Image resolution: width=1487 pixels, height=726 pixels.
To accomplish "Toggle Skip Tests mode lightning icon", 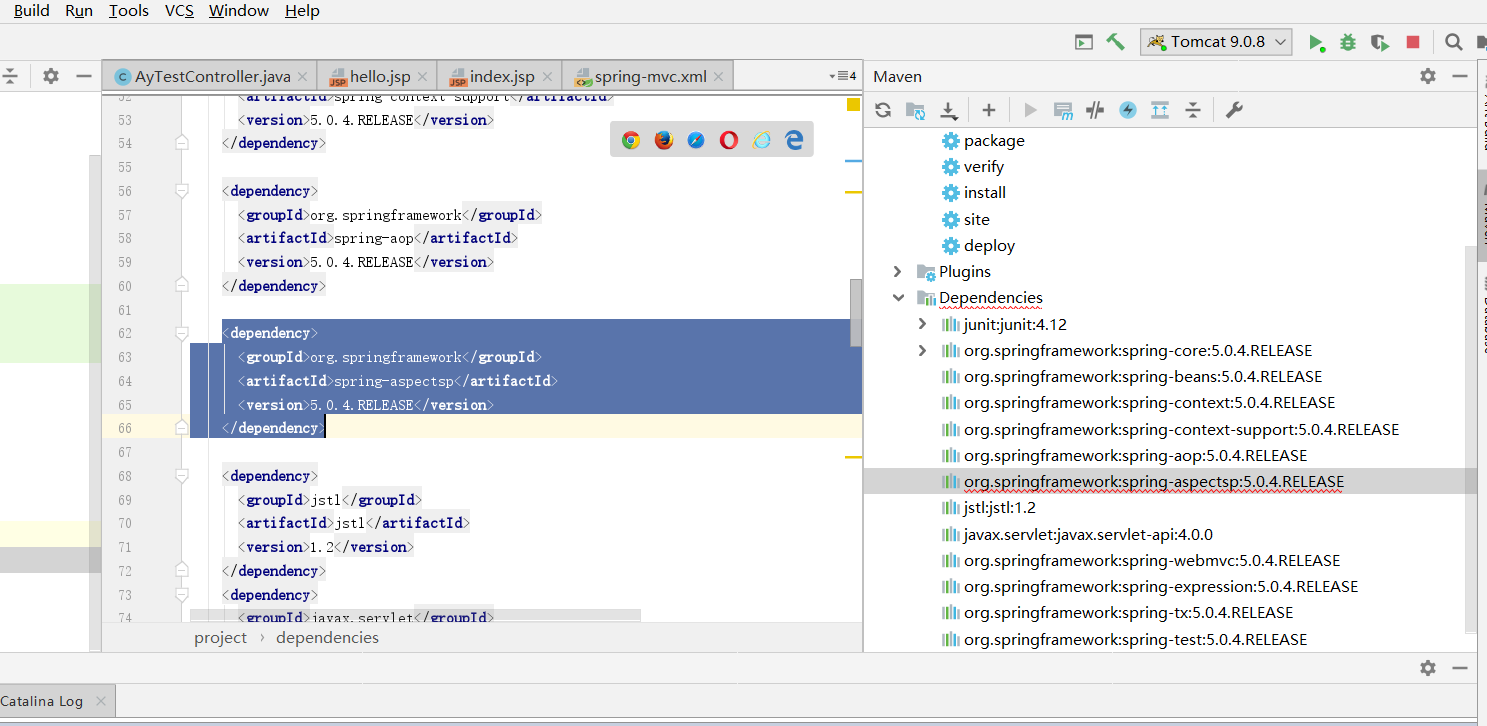I will (x=1128, y=110).
